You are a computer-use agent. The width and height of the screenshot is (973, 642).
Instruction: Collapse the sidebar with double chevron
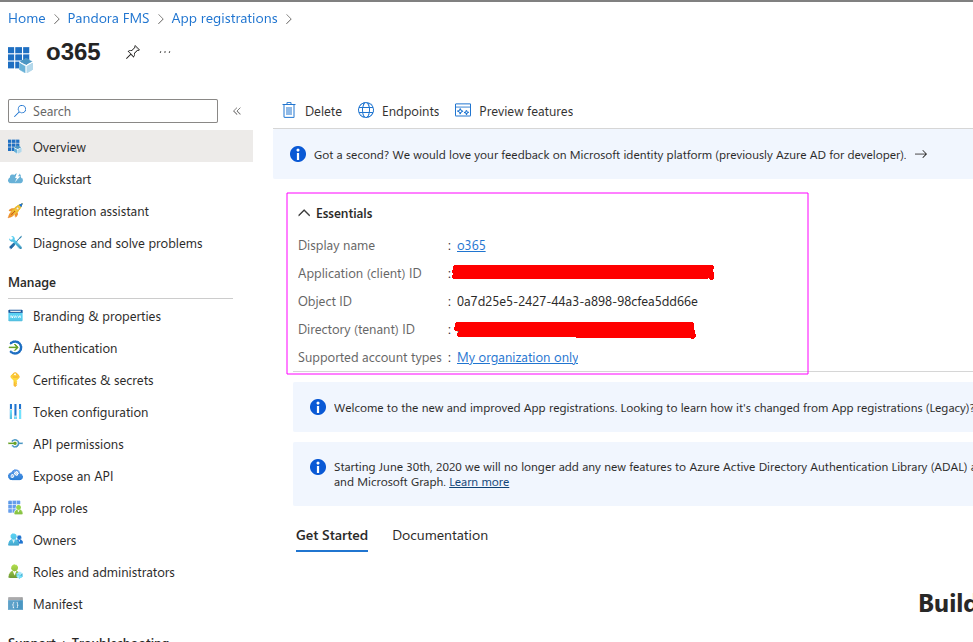237,111
